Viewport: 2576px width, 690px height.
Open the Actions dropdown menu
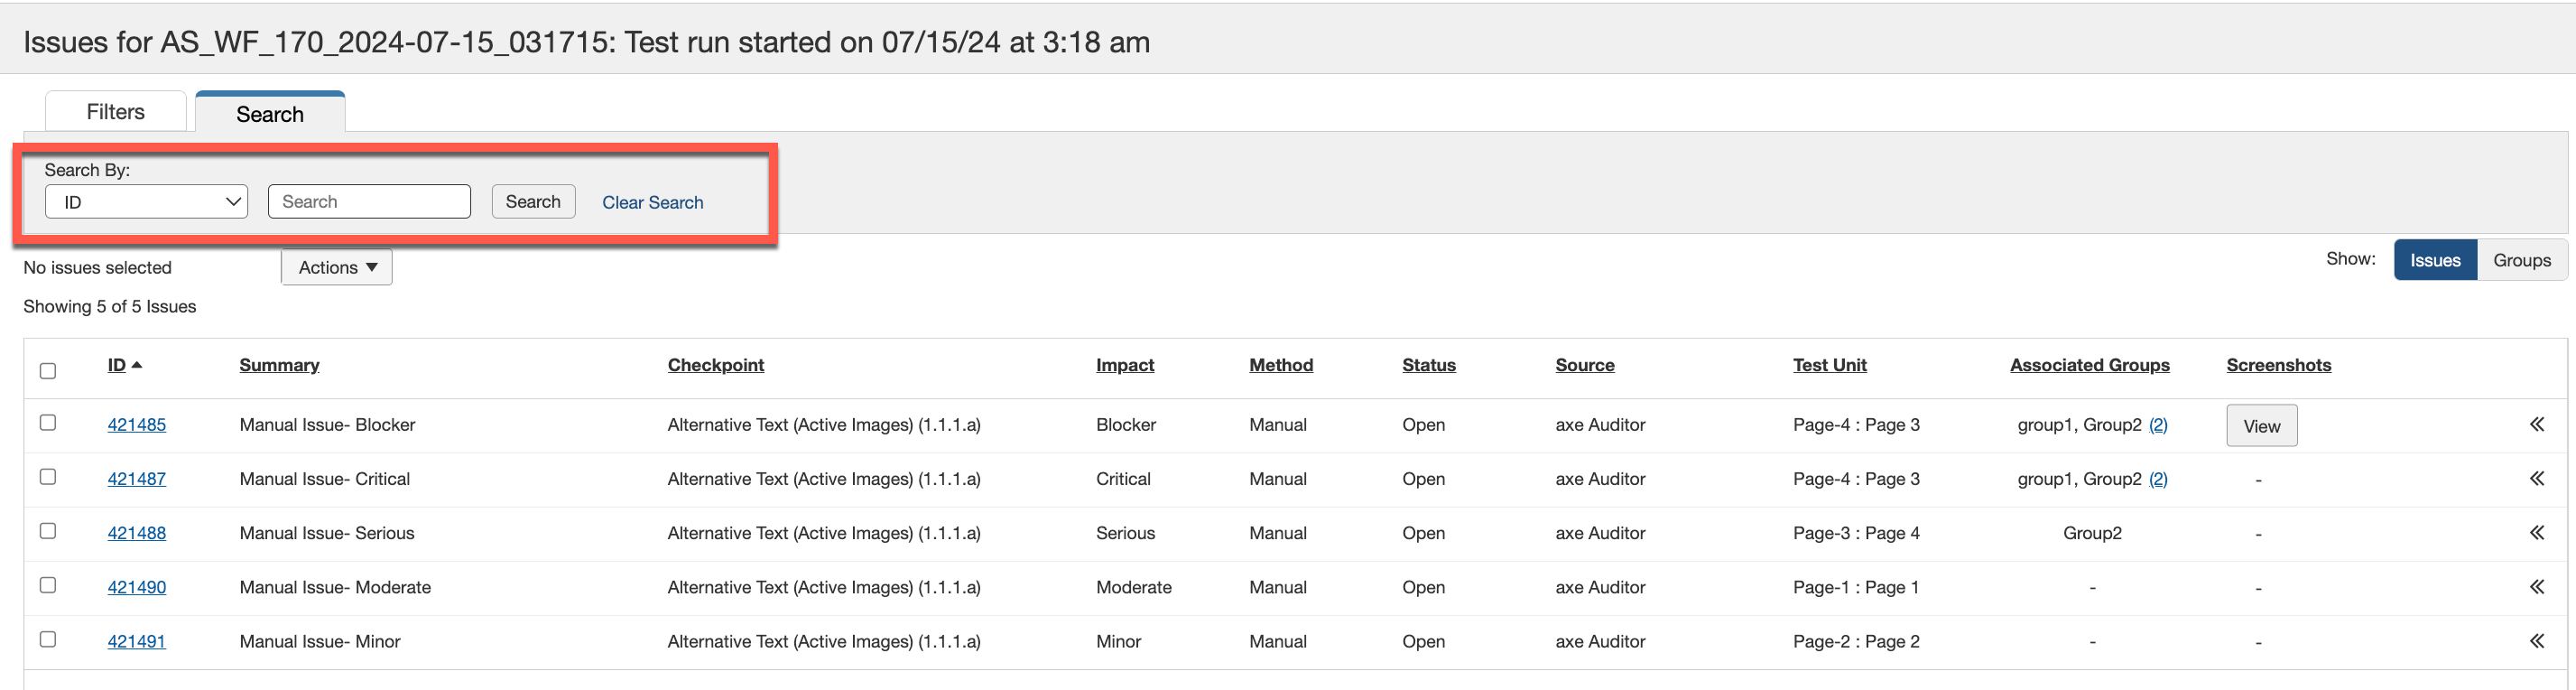pos(337,268)
